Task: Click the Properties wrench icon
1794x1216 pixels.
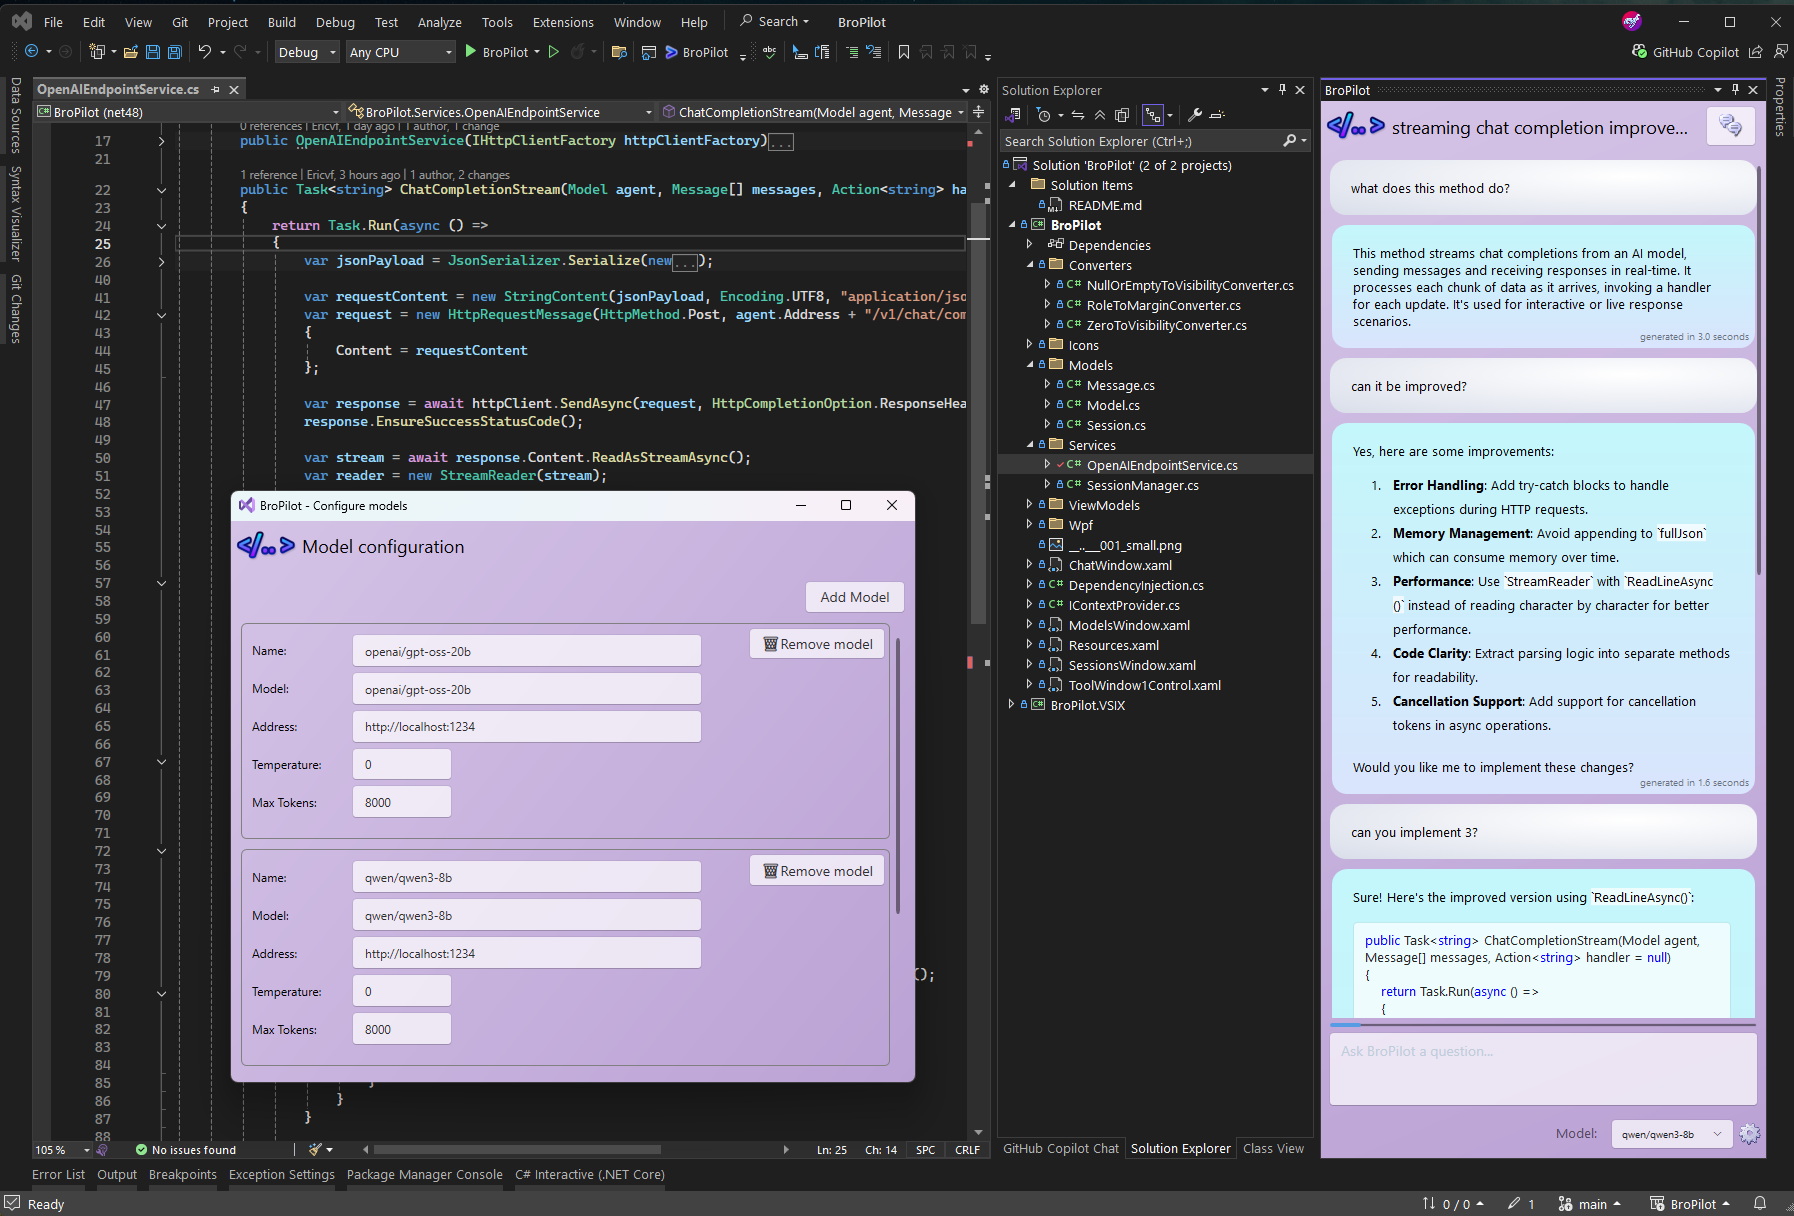Action: pos(1195,115)
